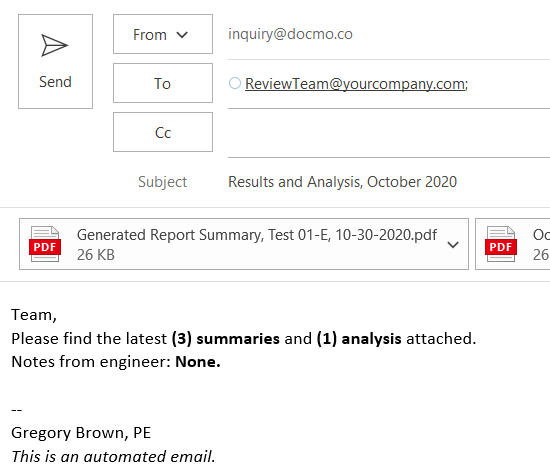Click the Subject label
The height and width of the screenshot is (470, 550).
click(162, 182)
